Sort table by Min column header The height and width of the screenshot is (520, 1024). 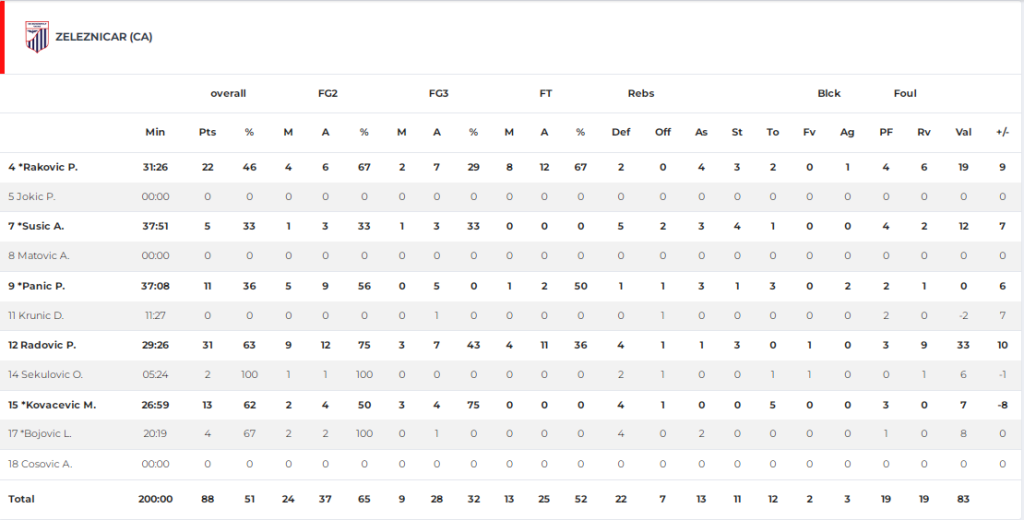(x=155, y=132)
